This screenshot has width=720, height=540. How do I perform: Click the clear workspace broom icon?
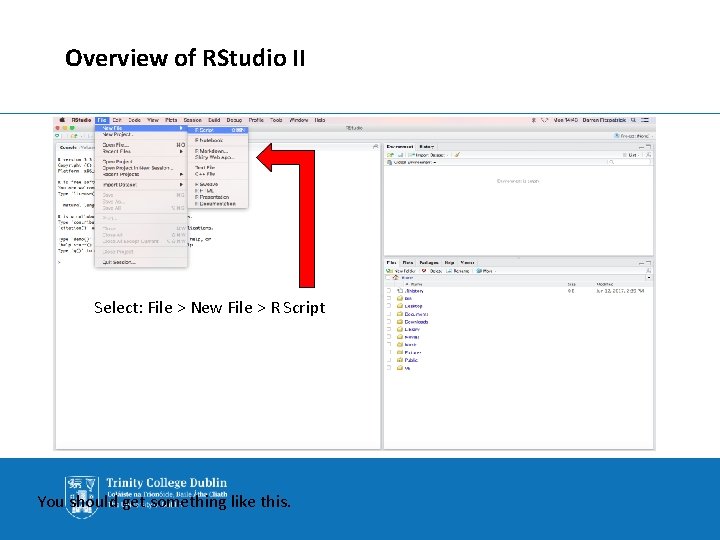(x=457, y=155)
